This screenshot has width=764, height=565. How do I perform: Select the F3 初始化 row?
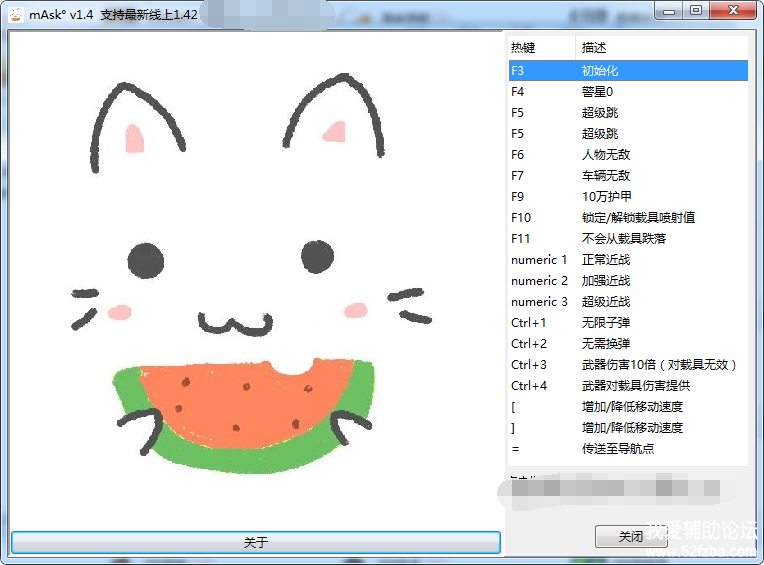click(628, 71)
